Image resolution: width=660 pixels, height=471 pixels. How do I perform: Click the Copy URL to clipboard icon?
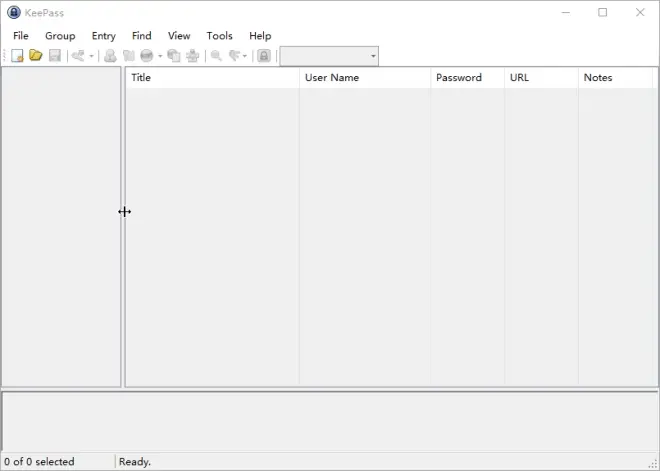point(174,56)
